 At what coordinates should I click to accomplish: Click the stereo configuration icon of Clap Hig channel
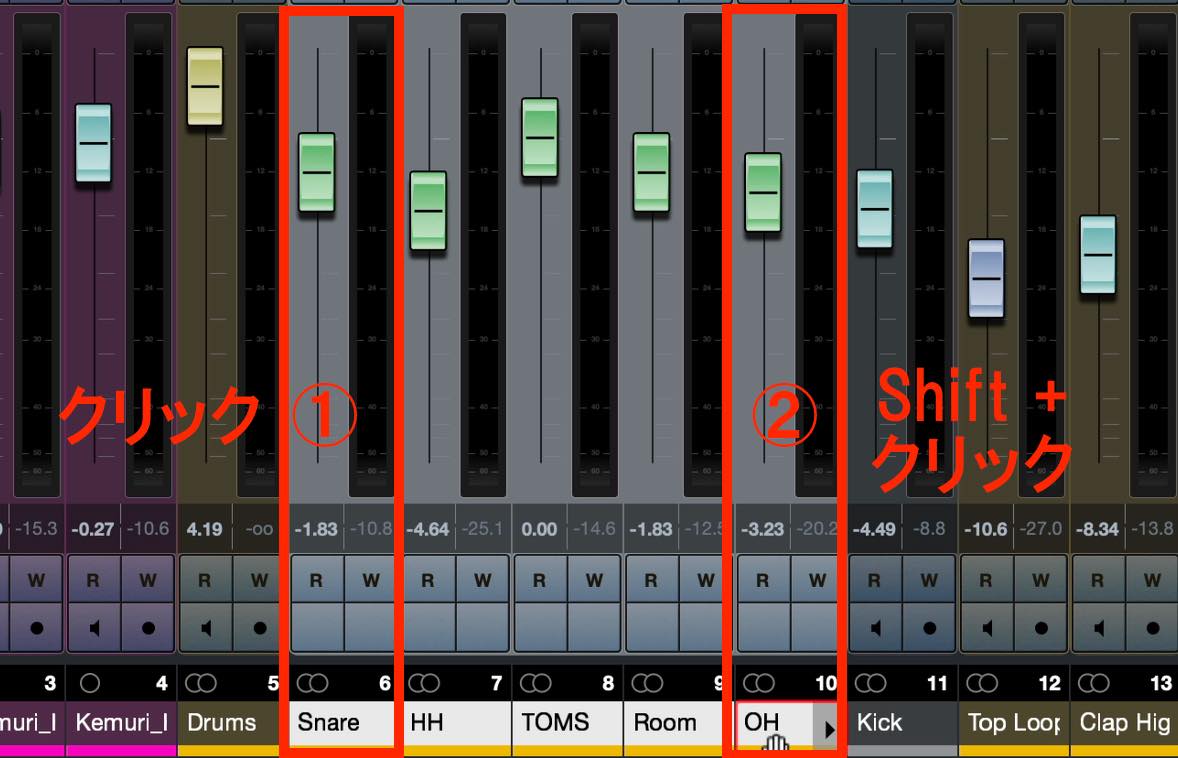(x=1093, y=683)
